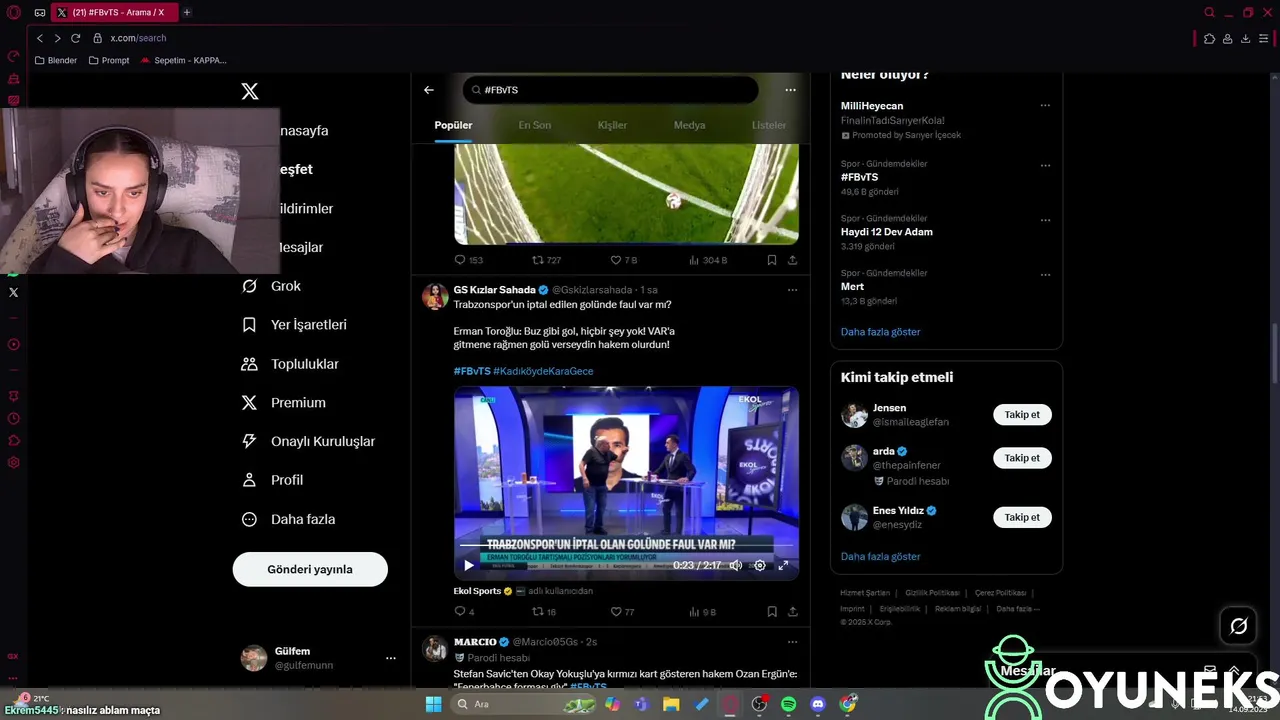Bookmark the GS Kızlar Sahada post
Image resolution: width=1280 pixels, height=720 pixels.
pos(772,612)
